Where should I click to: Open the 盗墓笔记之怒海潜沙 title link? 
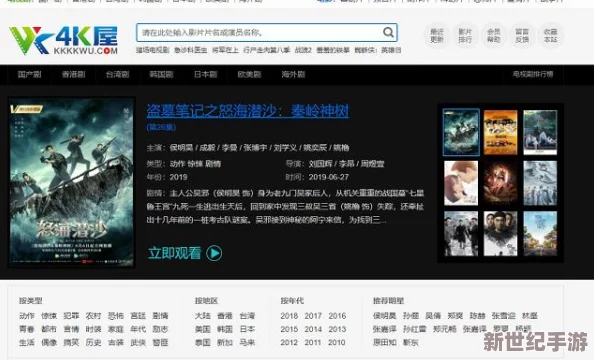pyautogui.click(x=248, y=111)
